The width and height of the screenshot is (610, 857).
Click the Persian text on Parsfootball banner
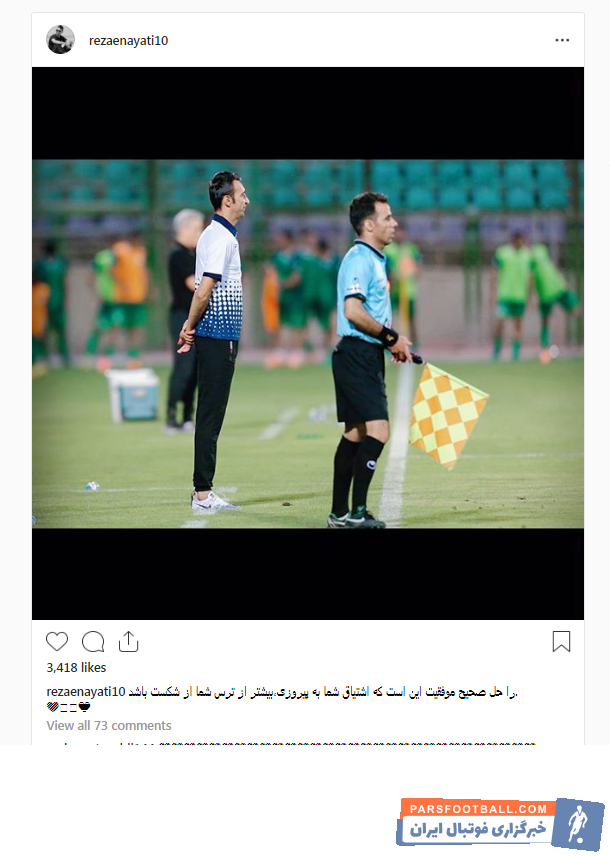click(x=478, y=830)
